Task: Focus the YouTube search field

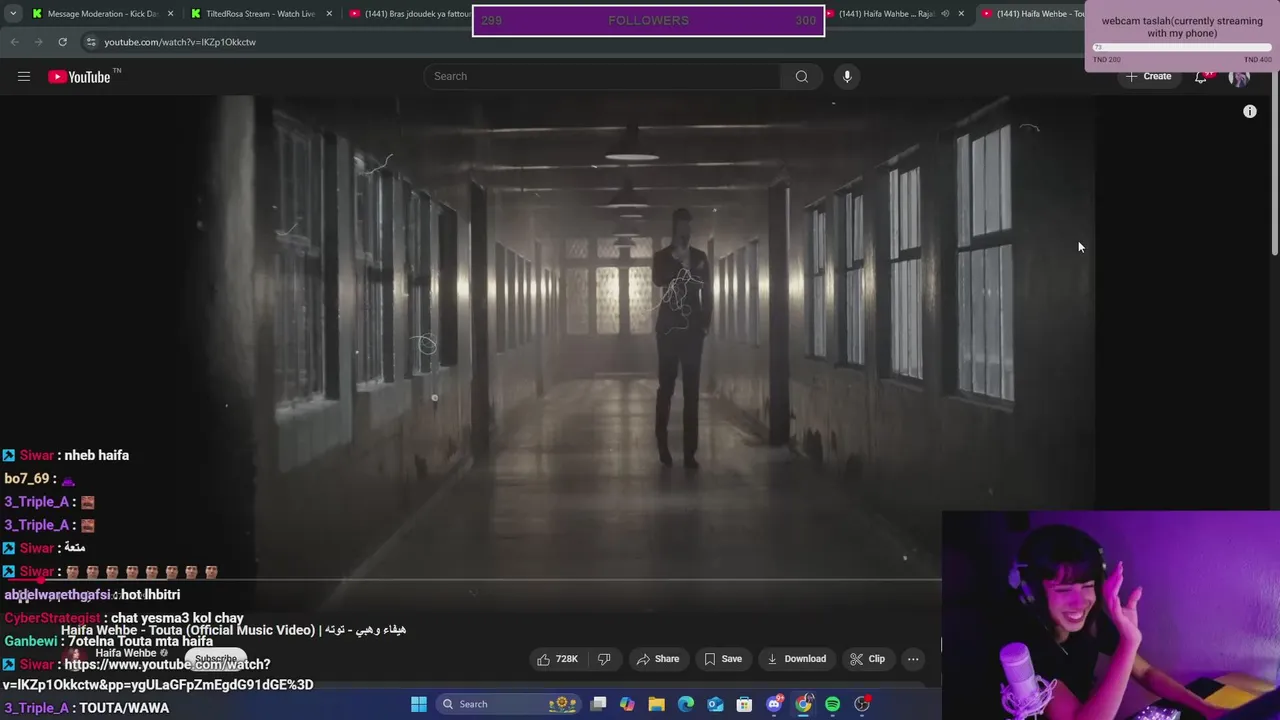Action: click(601, 76)
